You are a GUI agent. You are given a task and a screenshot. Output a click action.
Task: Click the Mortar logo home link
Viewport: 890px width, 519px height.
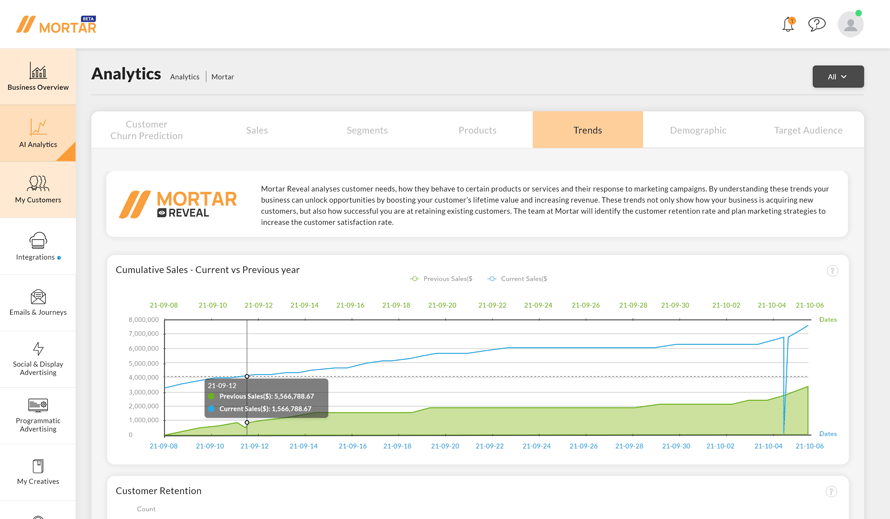click(56, 25)
